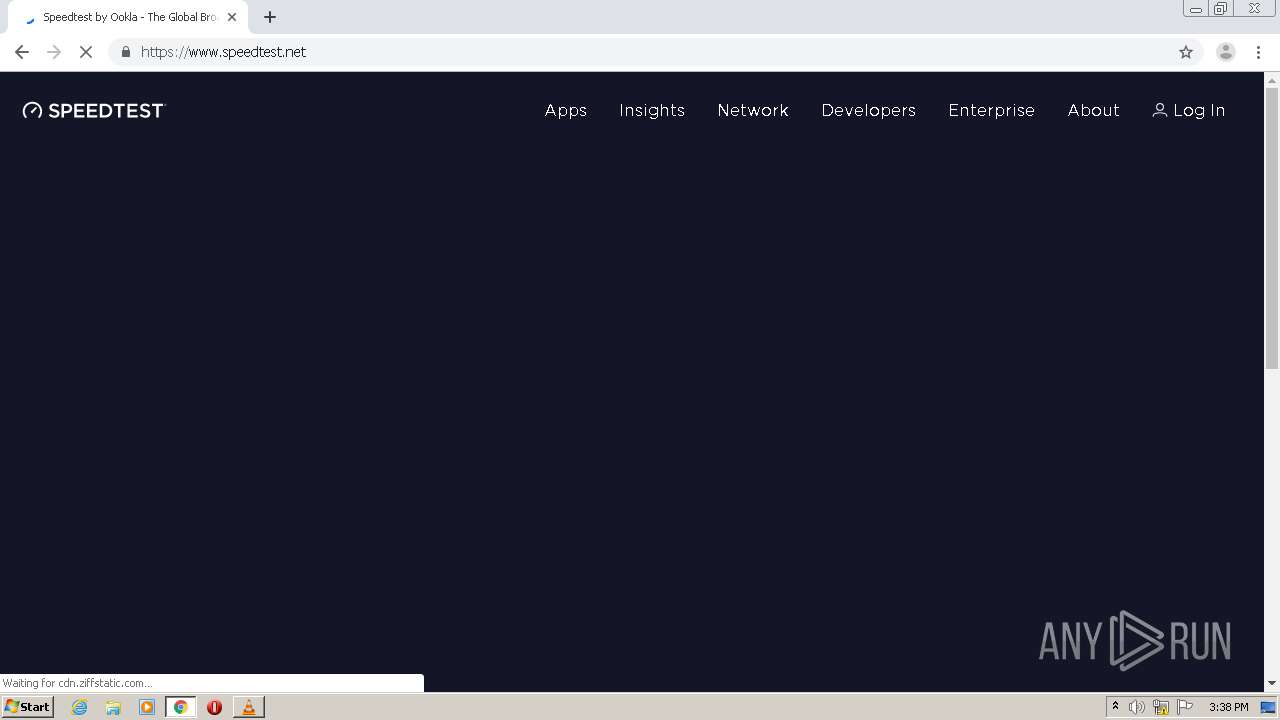The image size is (1280, 720).
Task: Open the Windows Start menu
Action: pyautogui.click(x=27, y=707)
